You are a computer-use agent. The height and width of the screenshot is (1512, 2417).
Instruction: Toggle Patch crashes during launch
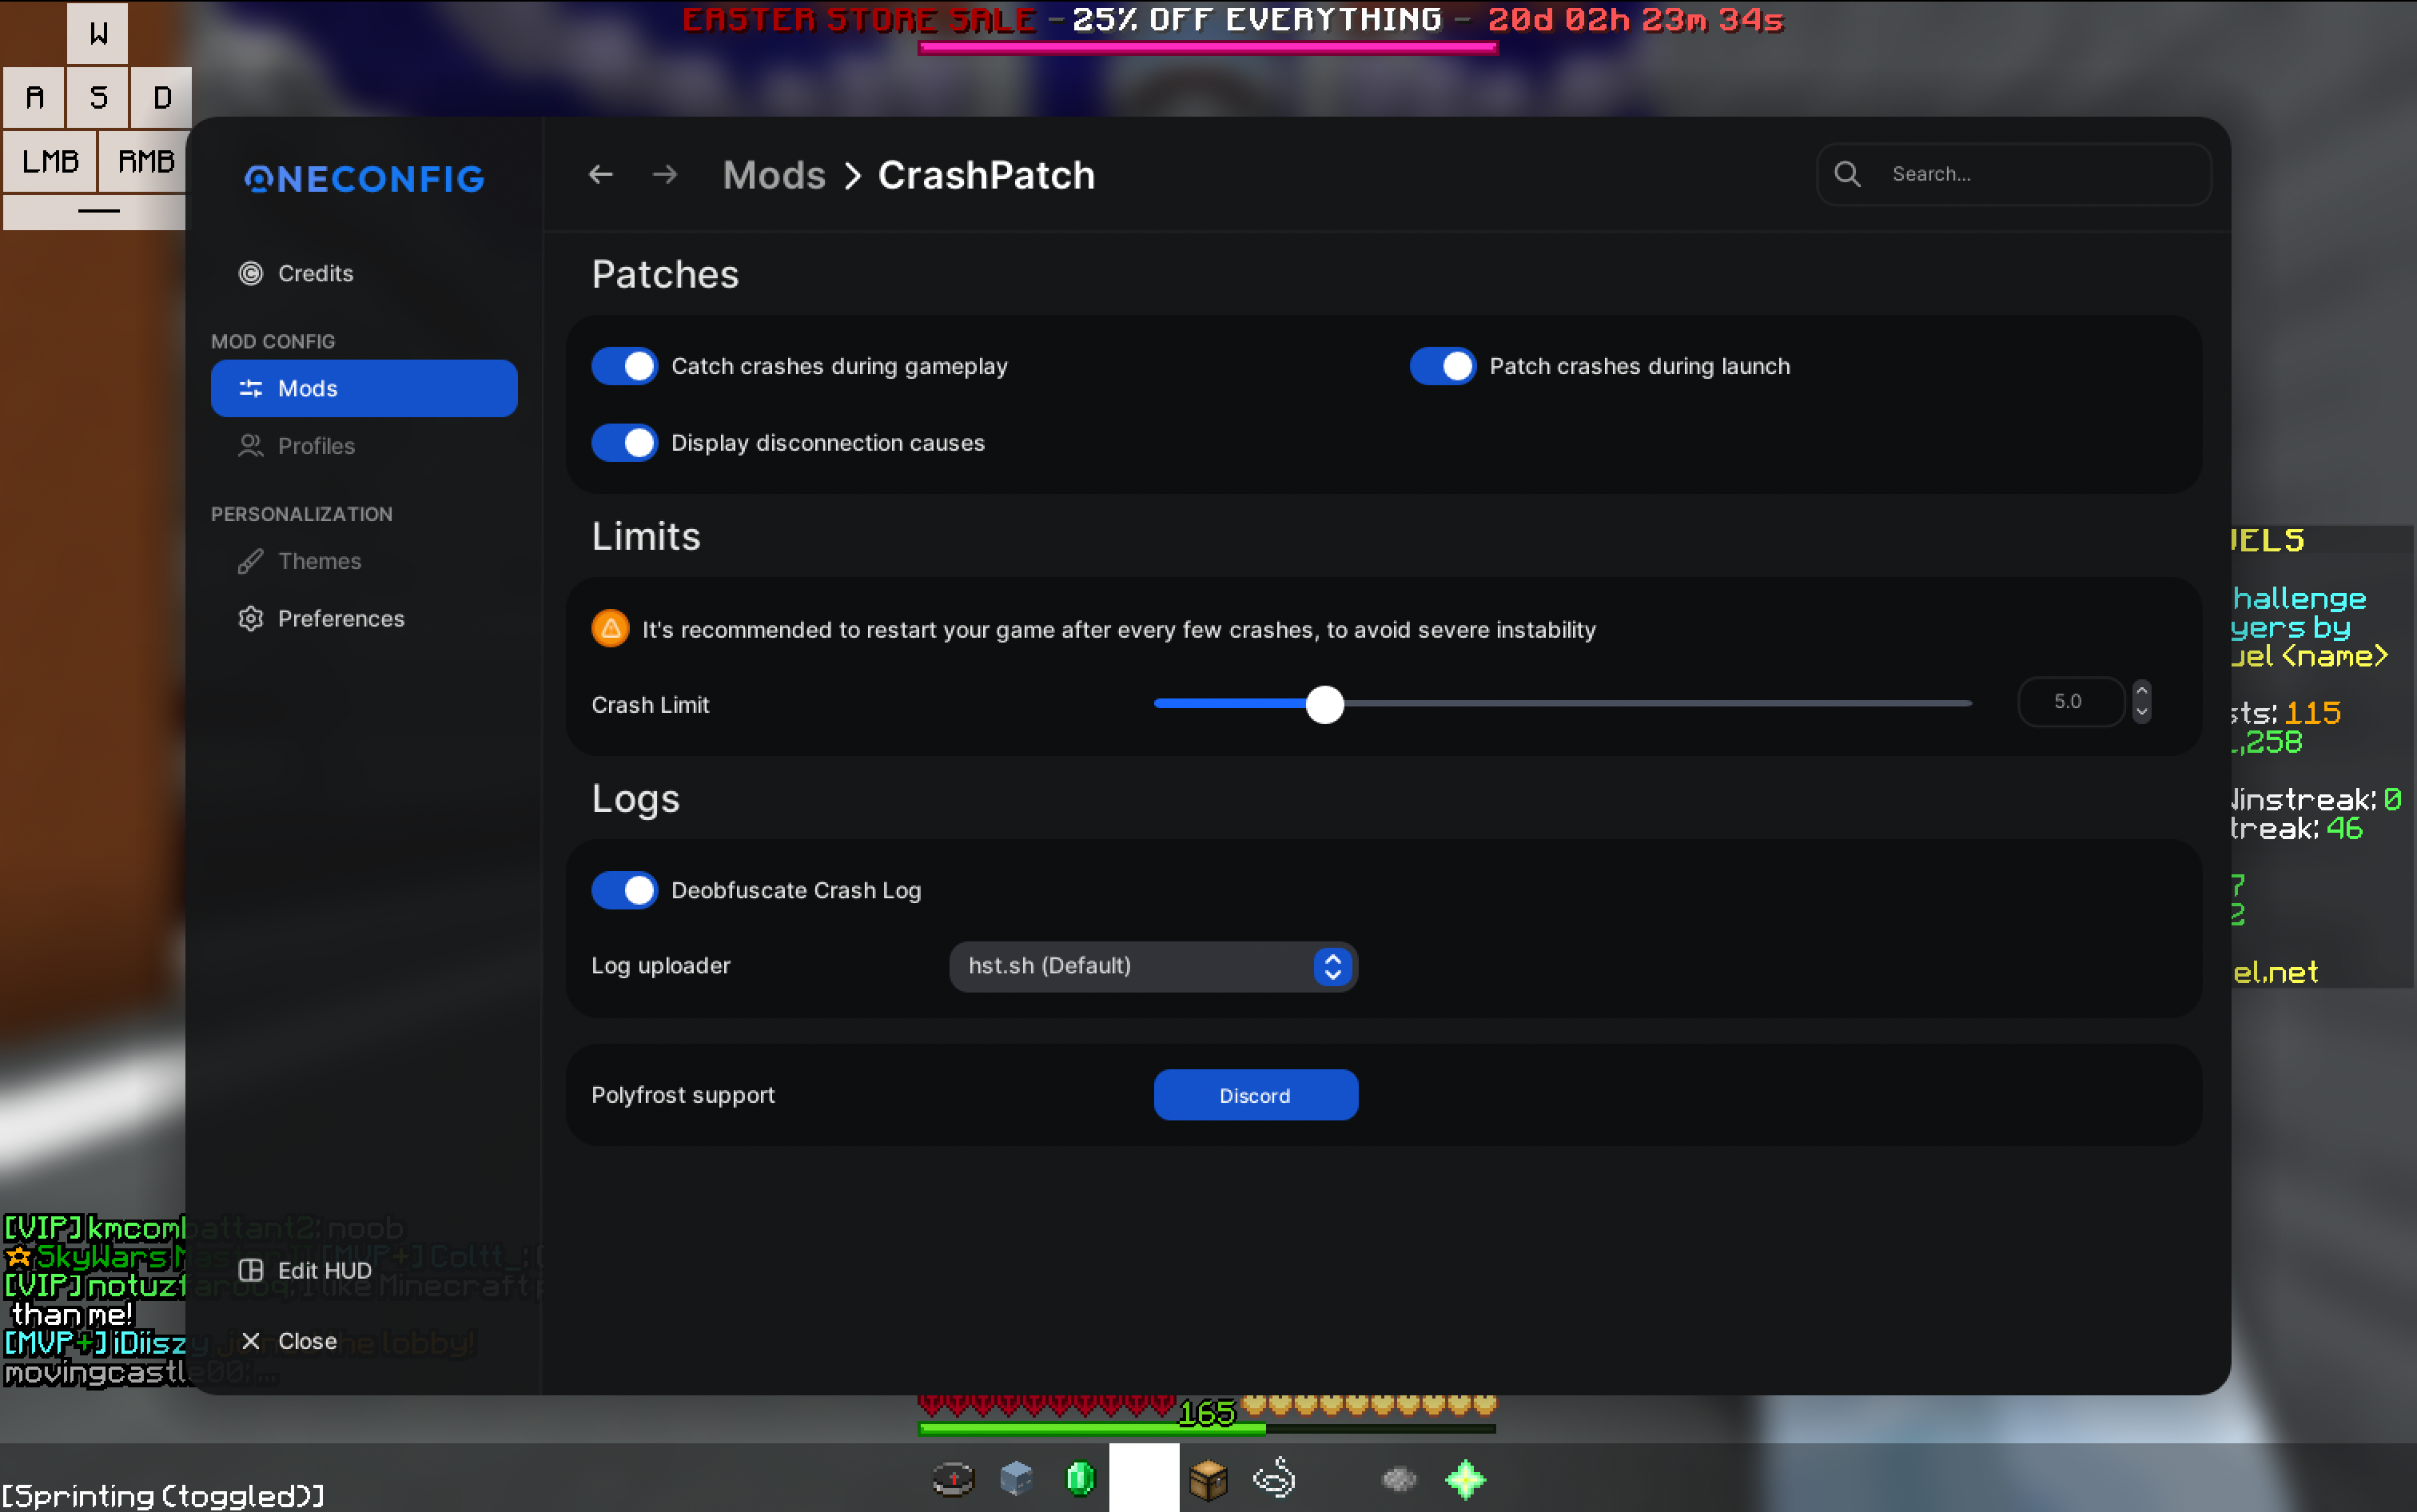[x=1443, y=366]
